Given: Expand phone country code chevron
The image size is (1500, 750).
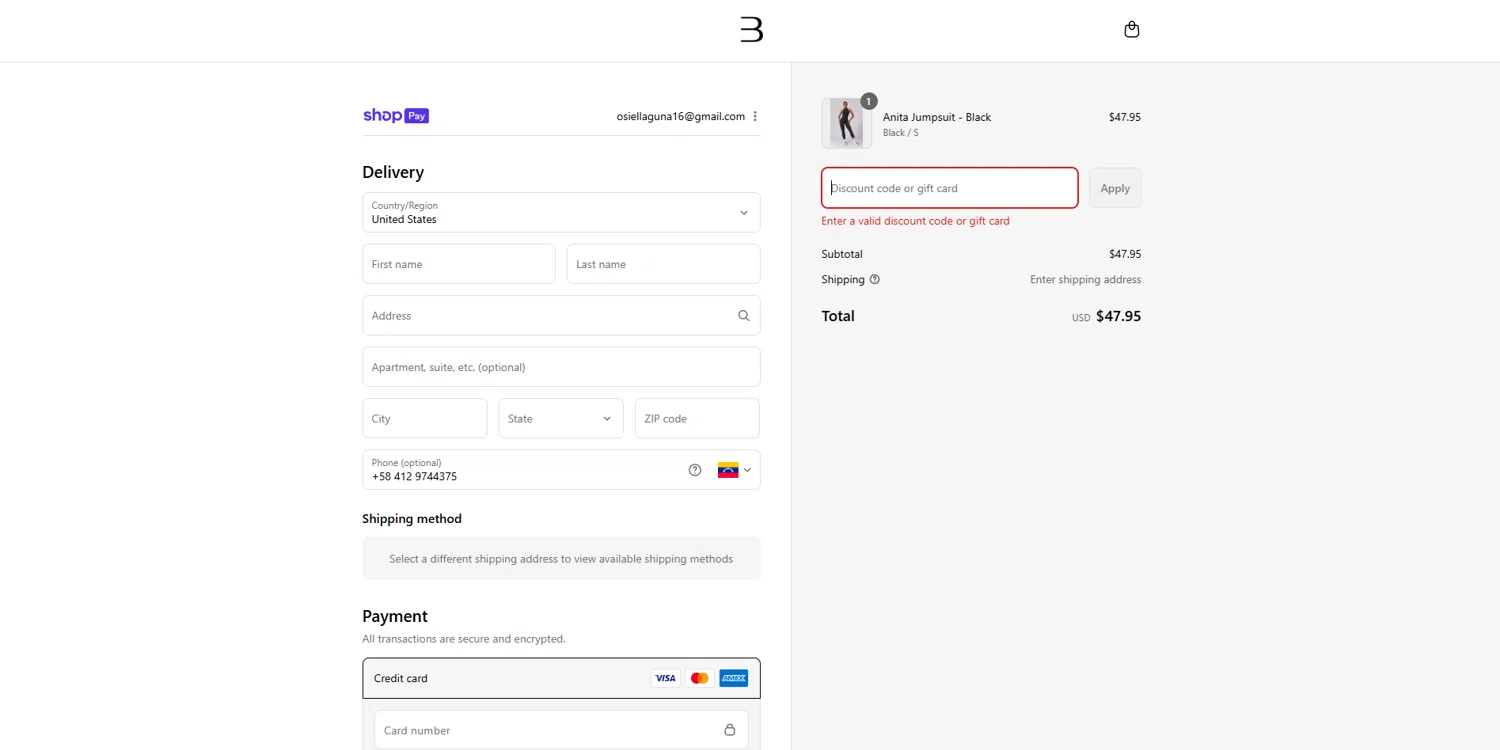Looking at the screenshot, I should pyautogui.click(x=747, y=470).
